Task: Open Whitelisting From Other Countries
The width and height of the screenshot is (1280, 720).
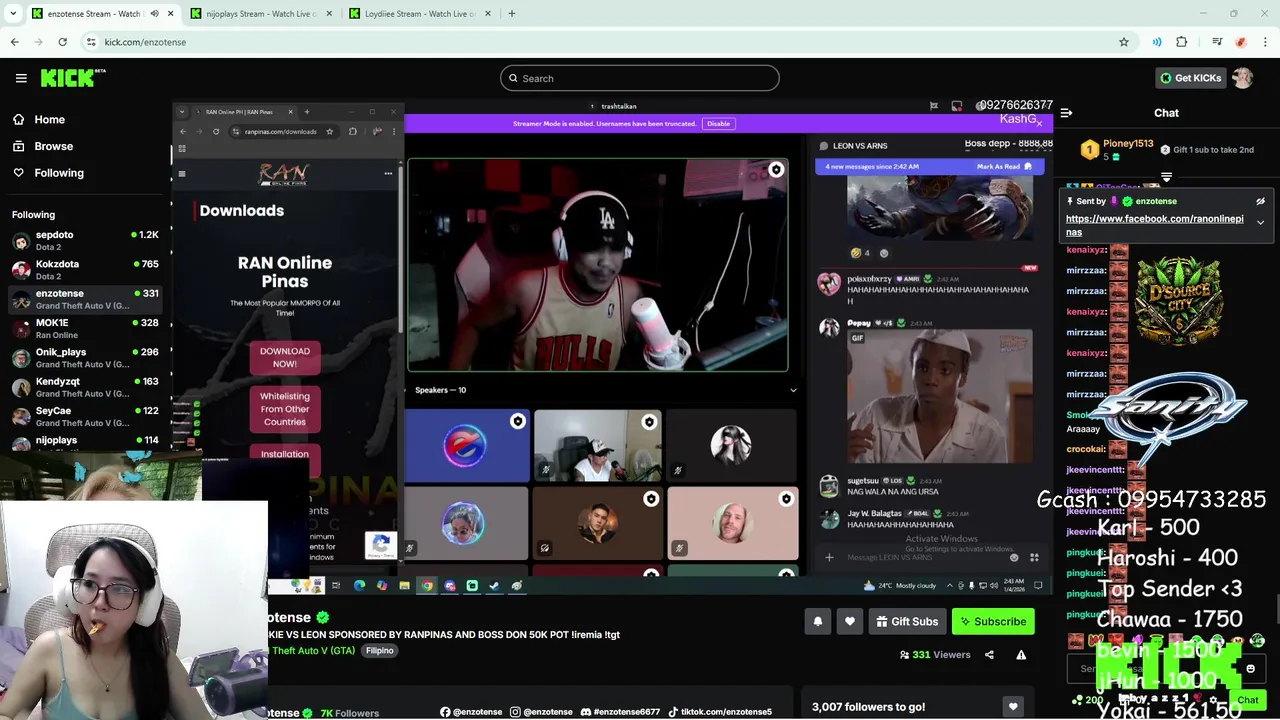Action: point(285,409)
